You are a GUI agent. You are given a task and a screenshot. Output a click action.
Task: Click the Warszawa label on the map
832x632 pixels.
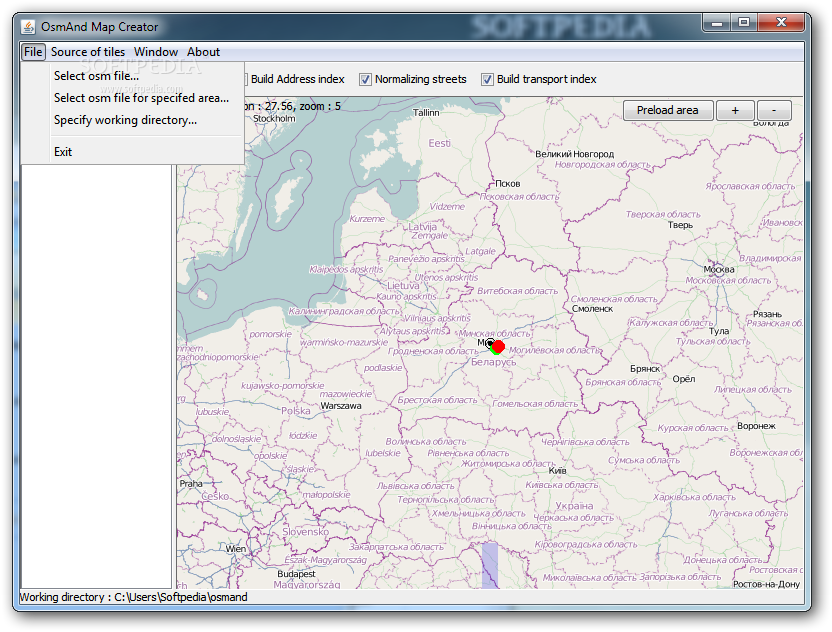point(341,406)
